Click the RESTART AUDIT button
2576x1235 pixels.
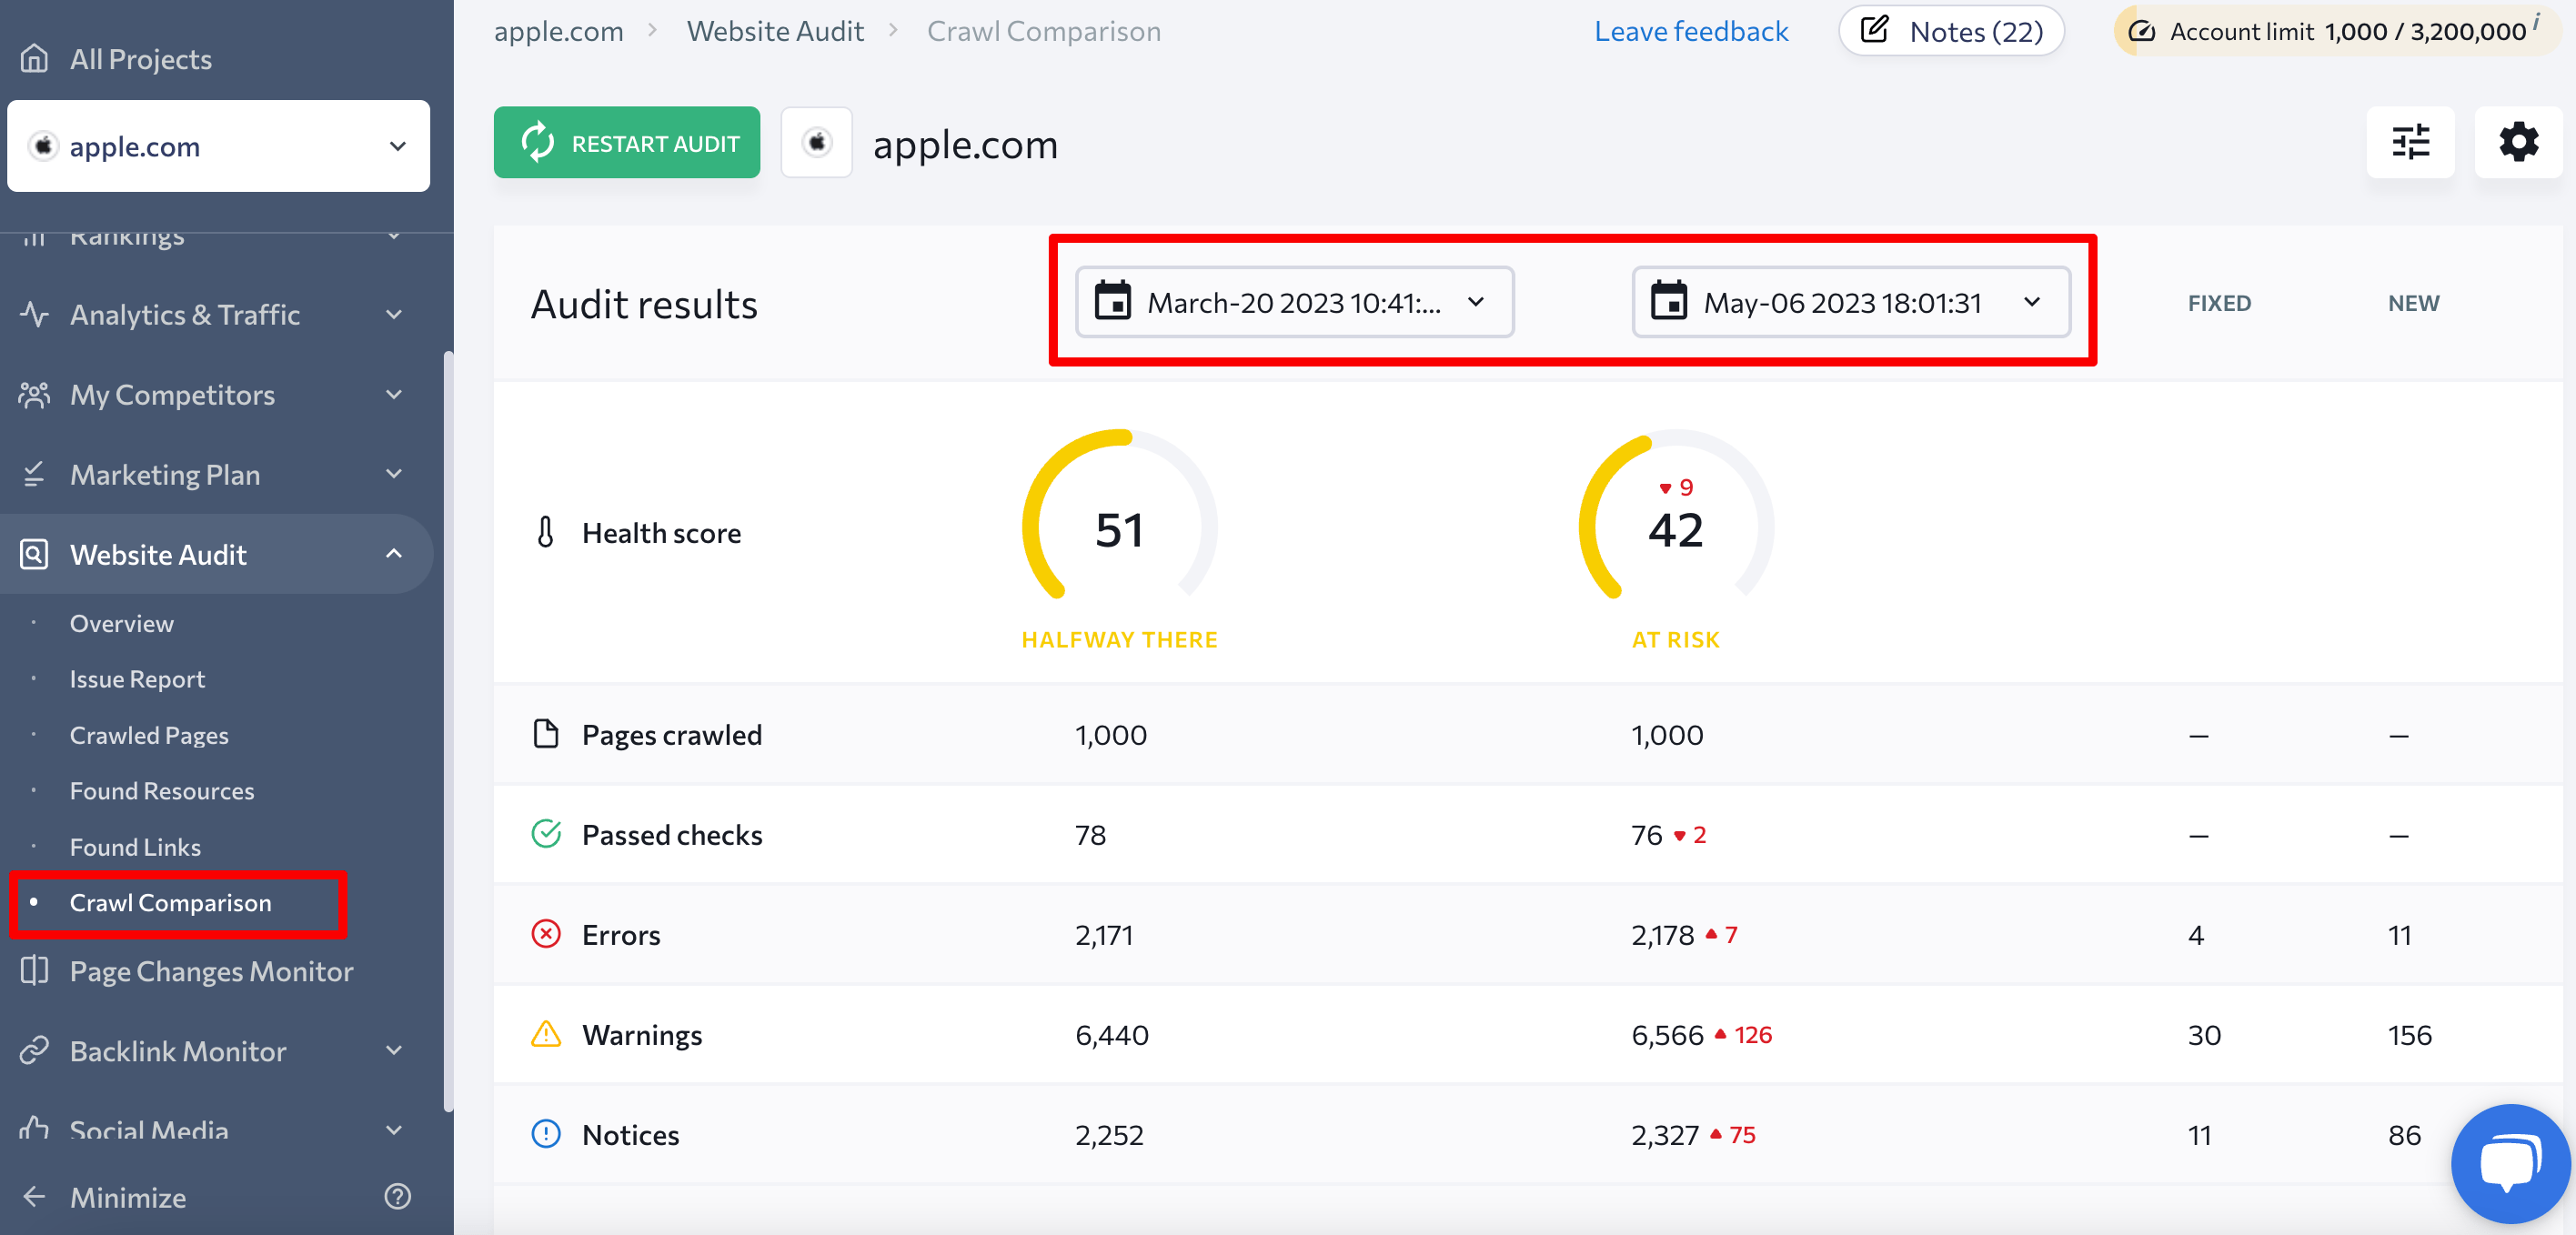pyautogui.click(x=627, y=142)
